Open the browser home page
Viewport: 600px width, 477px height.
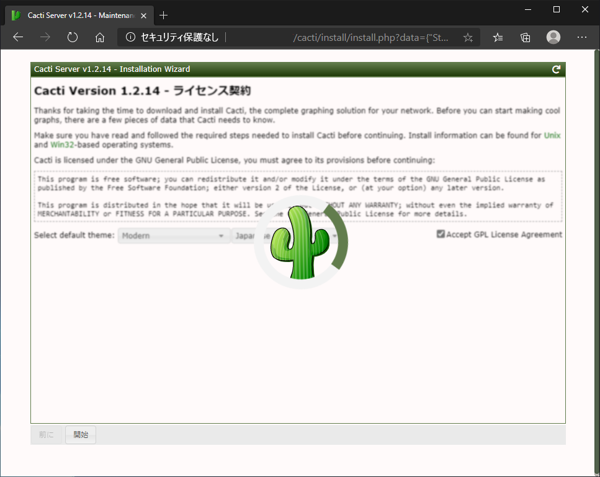pyautogui.click(x=100, y=37)
